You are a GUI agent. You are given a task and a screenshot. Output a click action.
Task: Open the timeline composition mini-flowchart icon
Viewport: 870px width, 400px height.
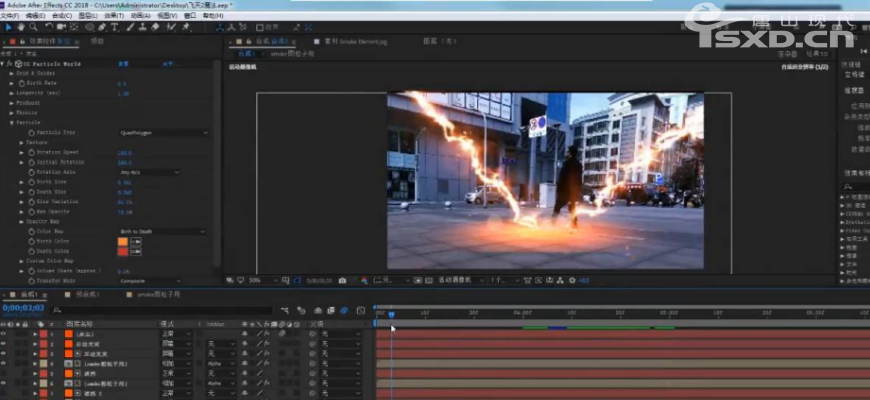pyautogui.click(x=285, y=311)
